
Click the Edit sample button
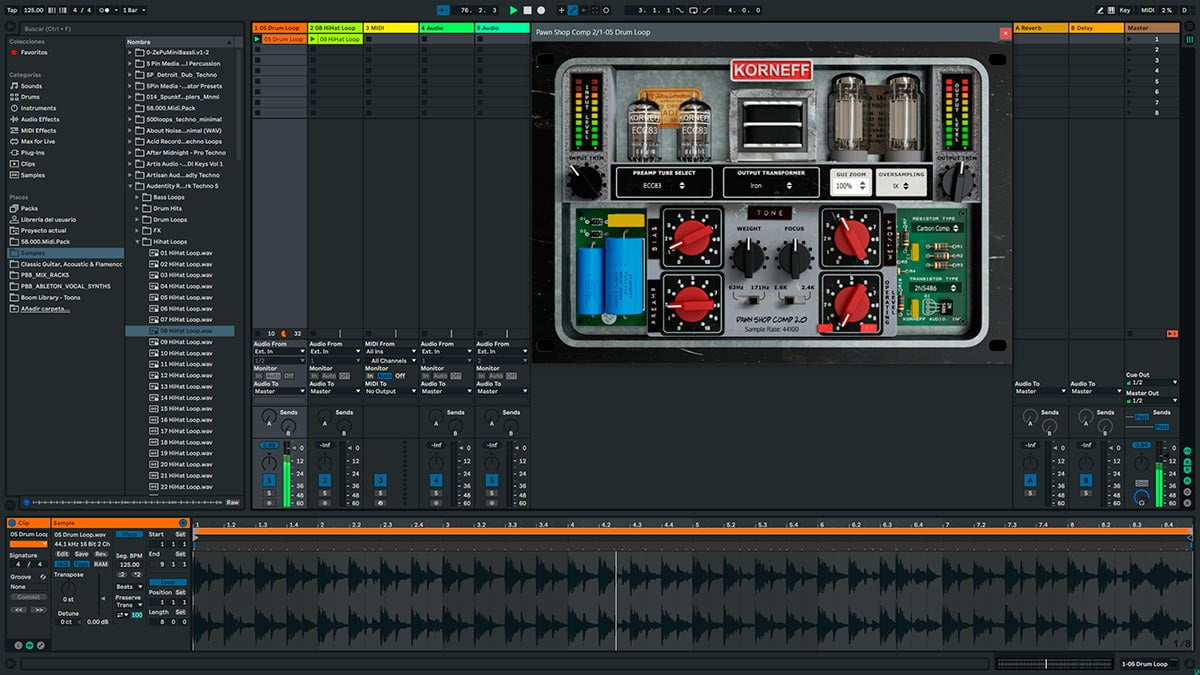pos(62,554)
